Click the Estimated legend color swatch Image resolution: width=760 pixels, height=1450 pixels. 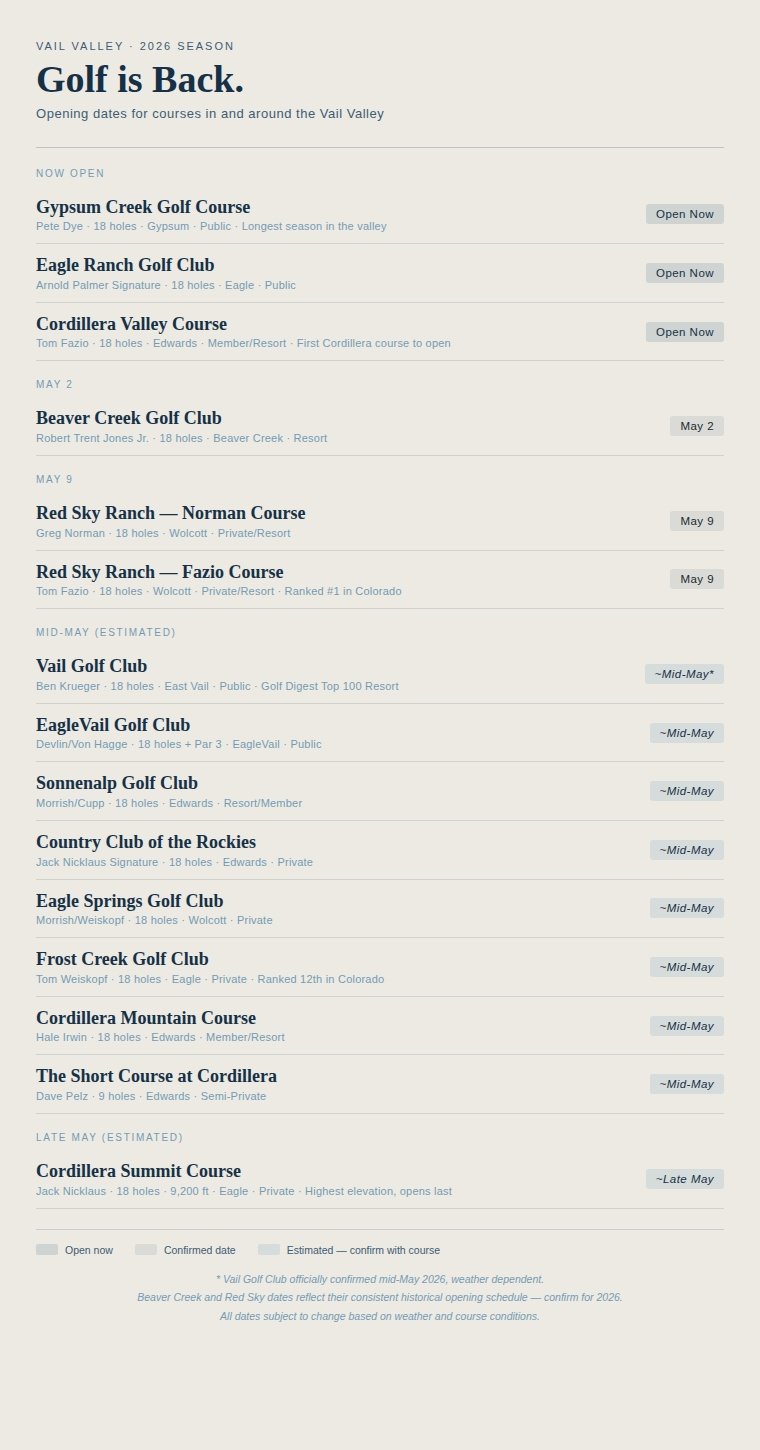coord(269,1250)
